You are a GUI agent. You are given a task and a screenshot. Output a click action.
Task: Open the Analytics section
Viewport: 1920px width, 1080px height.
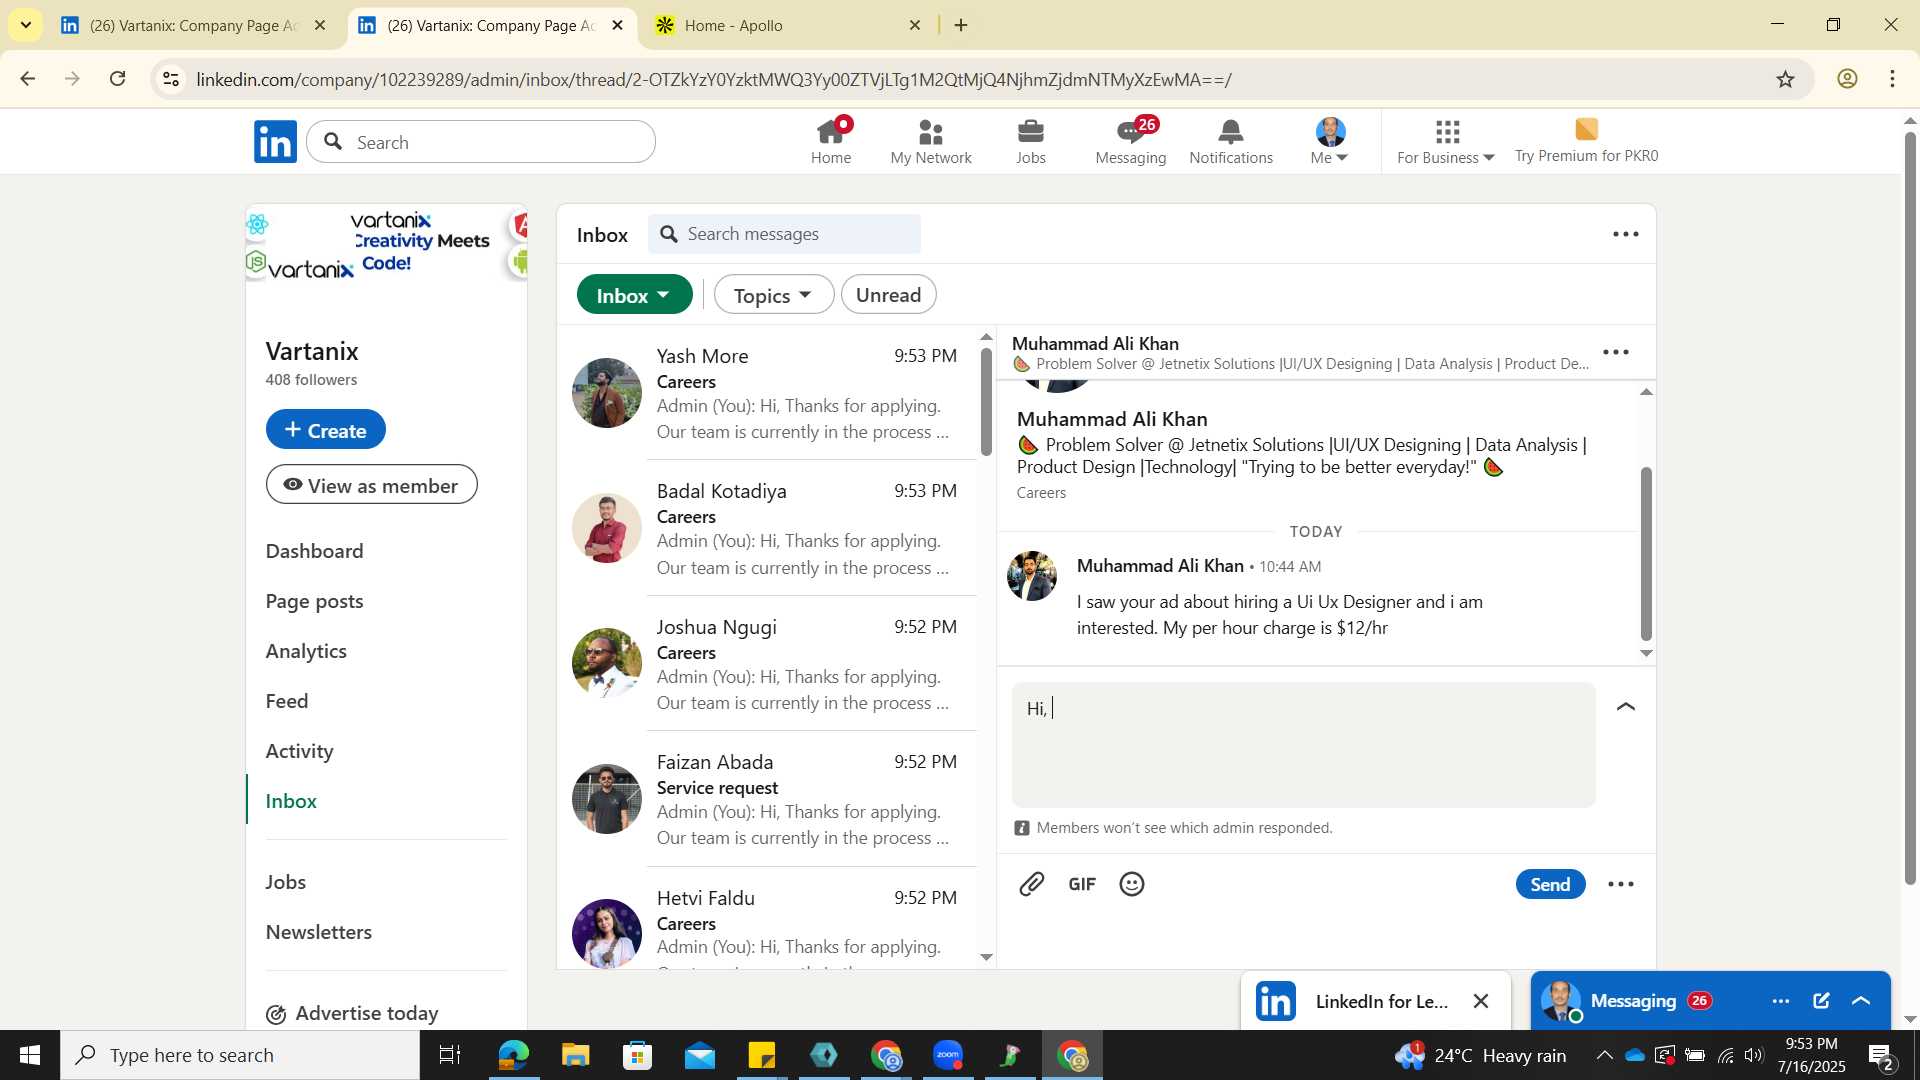point(306,651)
